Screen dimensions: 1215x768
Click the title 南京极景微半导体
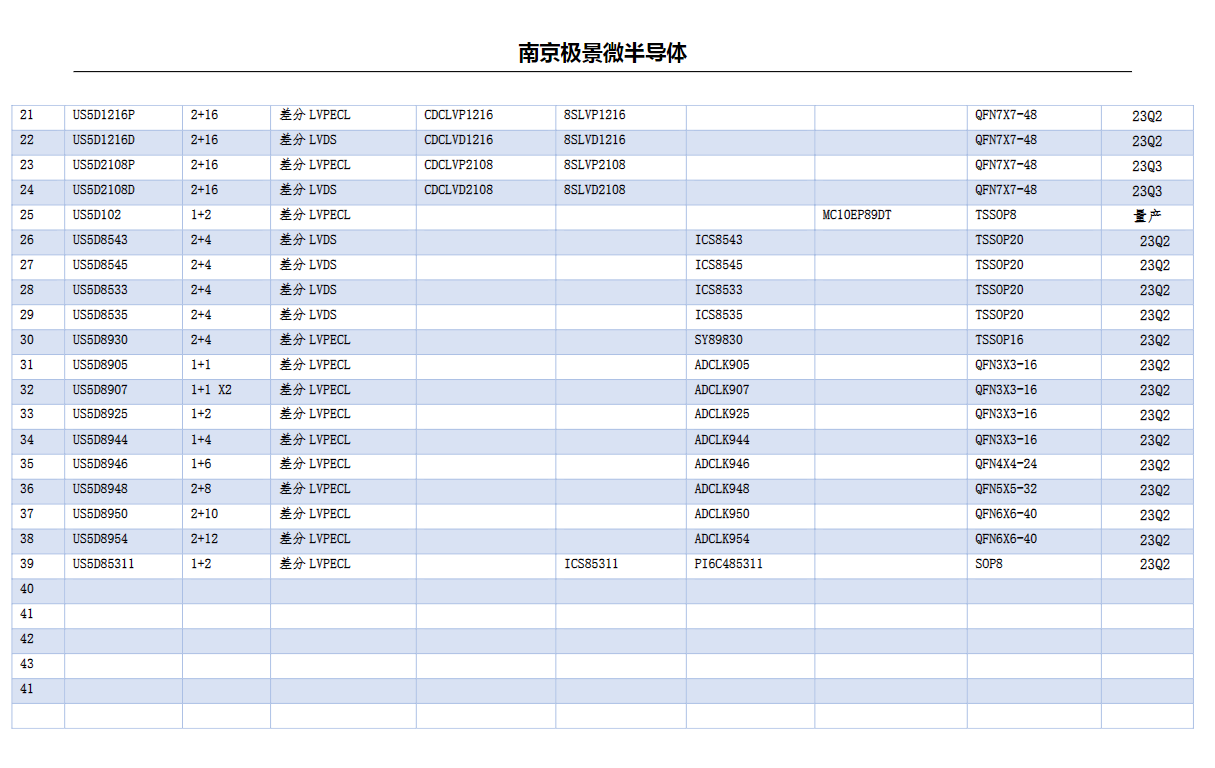tap(602, 53)
